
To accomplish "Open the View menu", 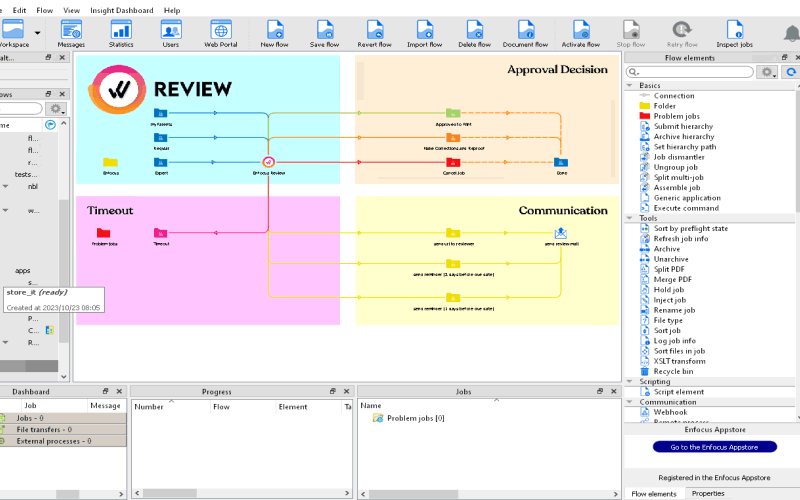I will point(71,10).
